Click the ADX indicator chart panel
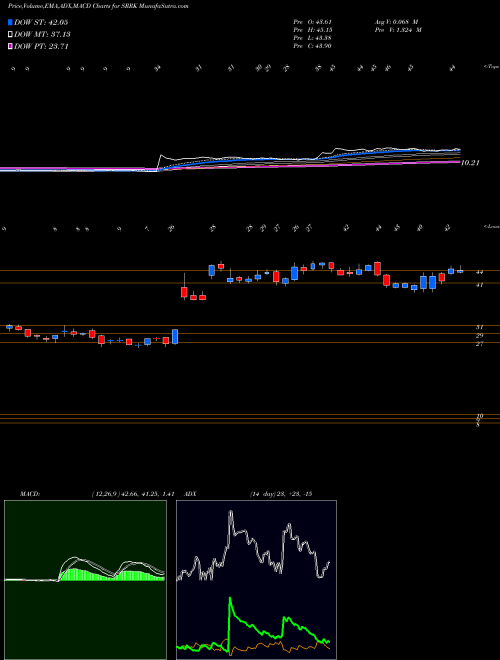 [x=256, y=580]
